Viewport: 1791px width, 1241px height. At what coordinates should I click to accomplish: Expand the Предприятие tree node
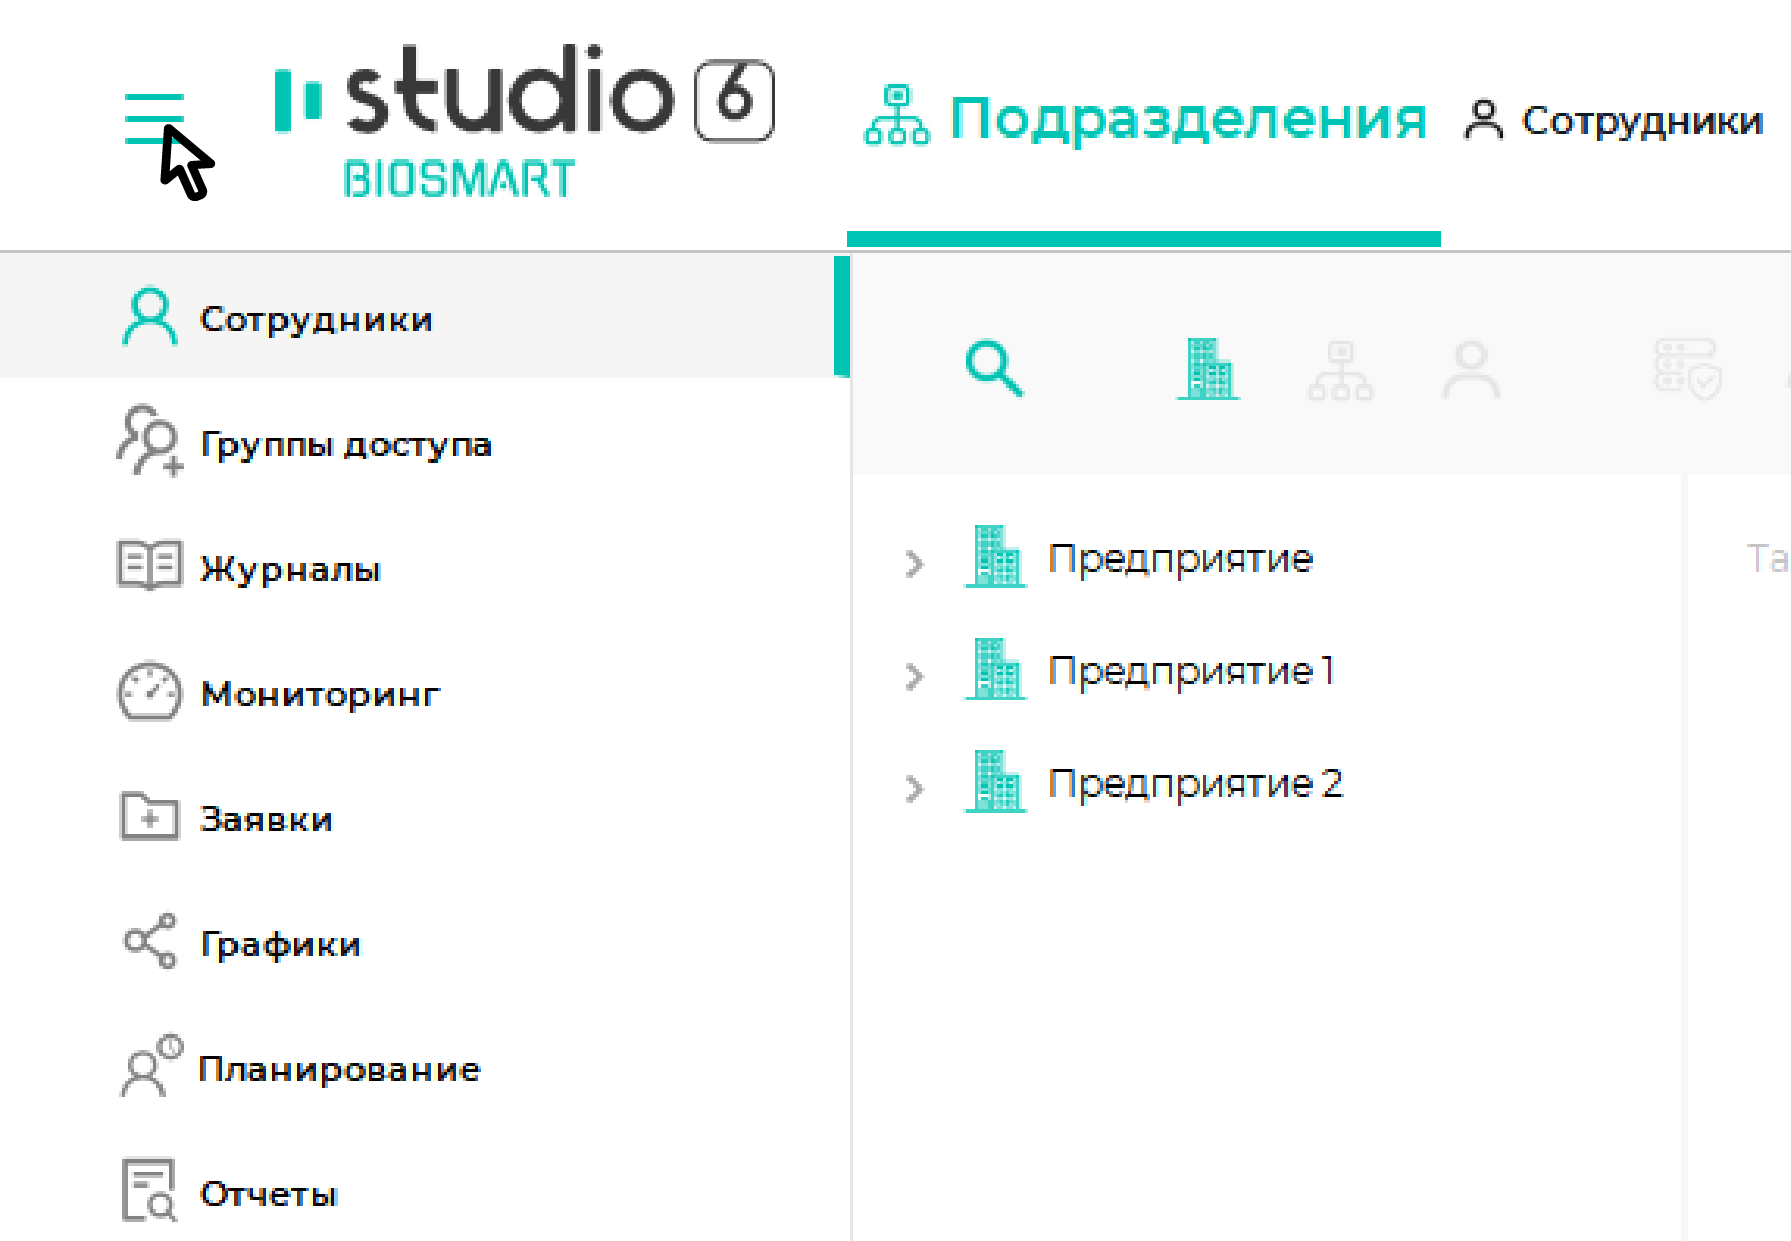click(914, 564)
